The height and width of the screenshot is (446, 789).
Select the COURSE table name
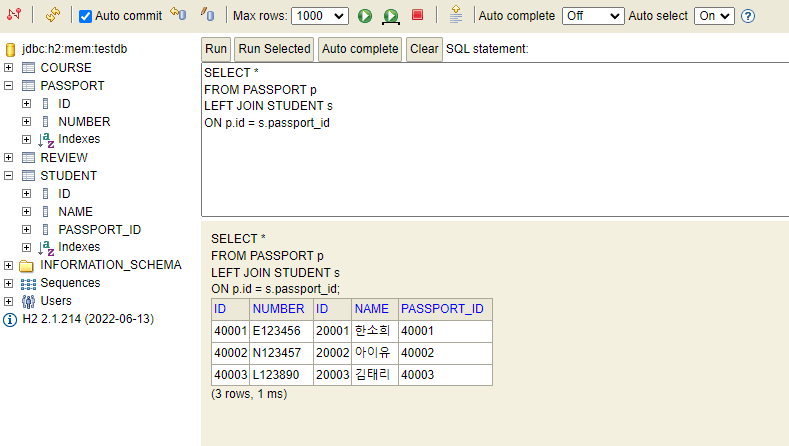pyautogui.click(x=66, y=67)
